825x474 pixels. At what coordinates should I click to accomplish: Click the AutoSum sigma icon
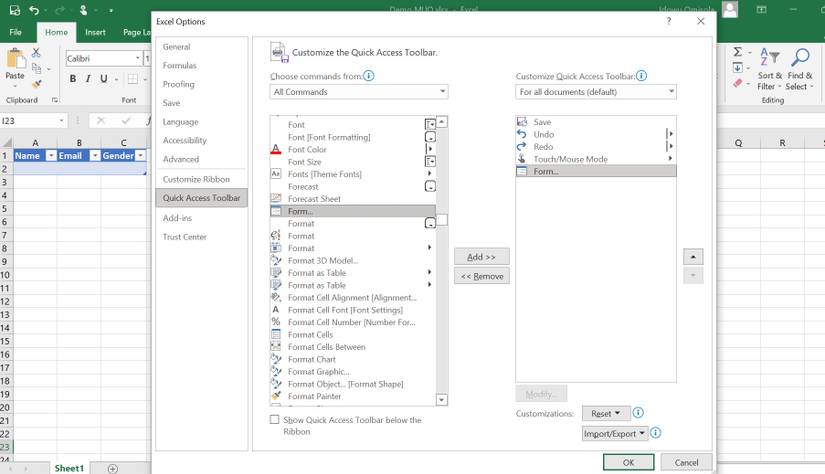(738, 52)
